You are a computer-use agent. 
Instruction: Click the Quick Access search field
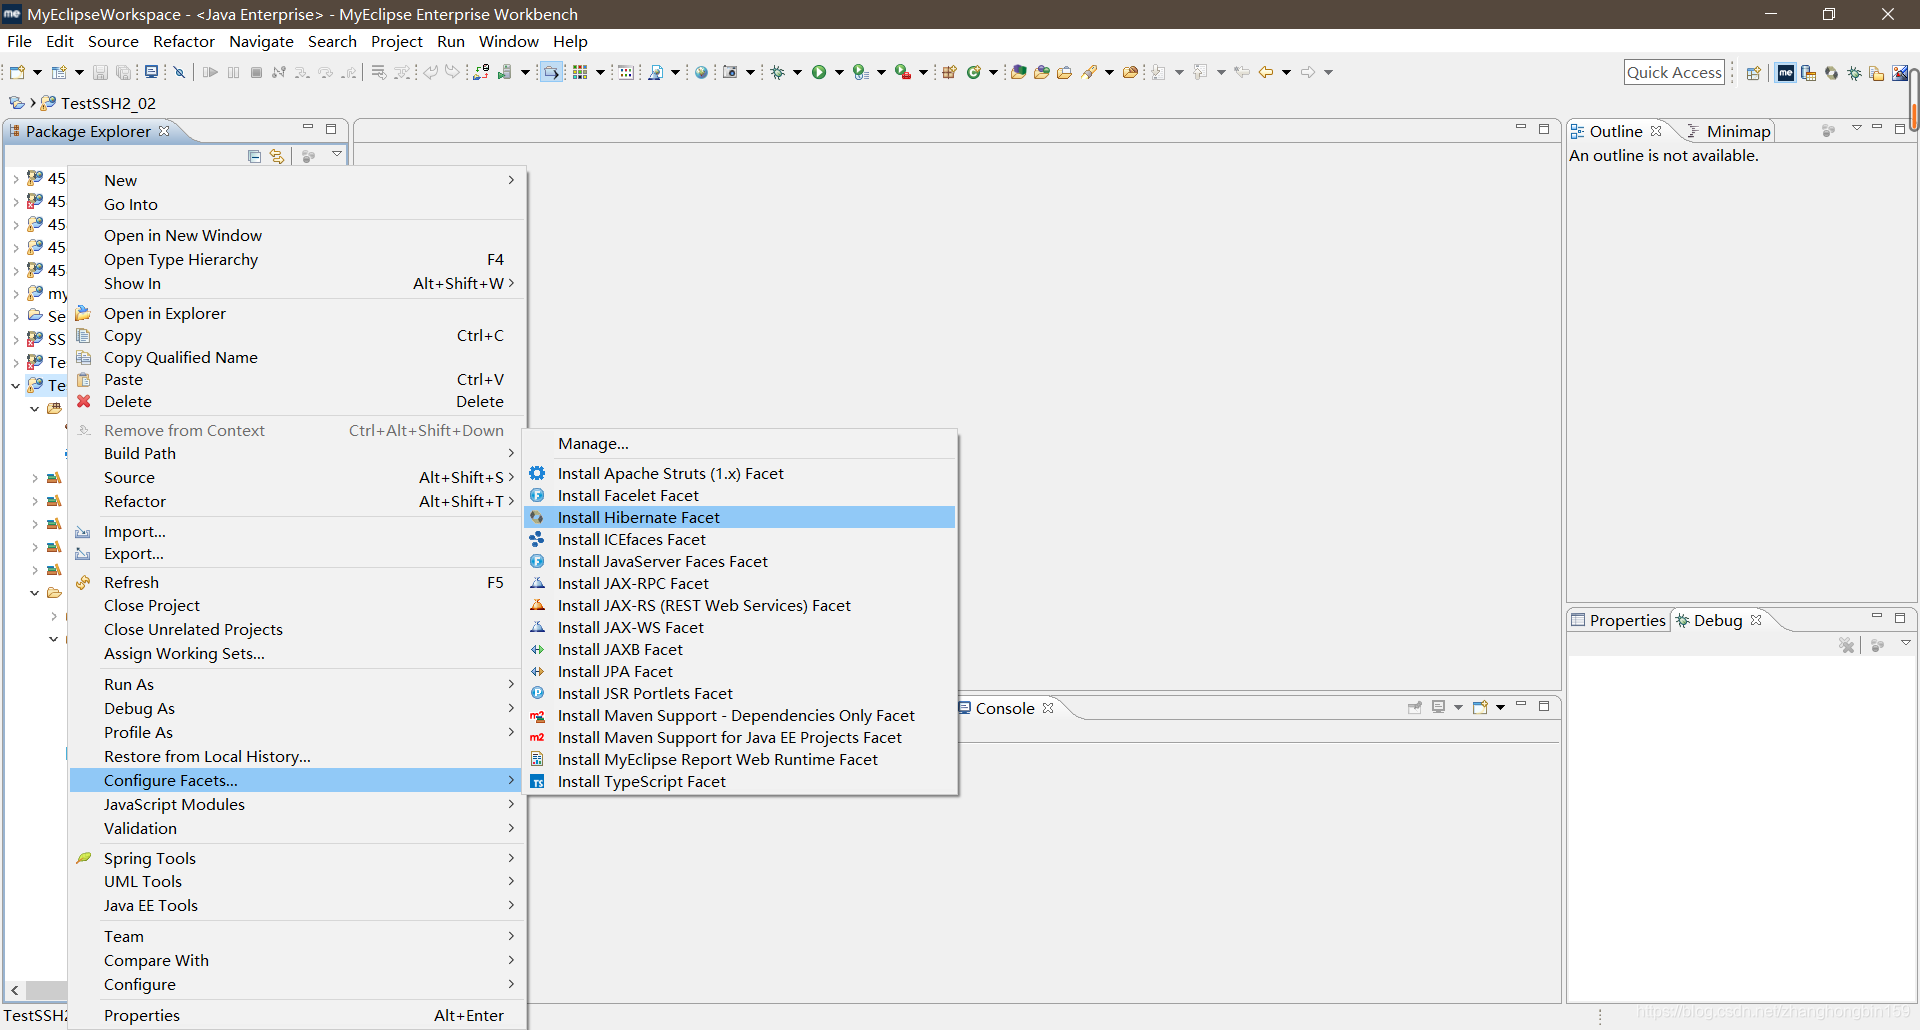(1675, 72)
